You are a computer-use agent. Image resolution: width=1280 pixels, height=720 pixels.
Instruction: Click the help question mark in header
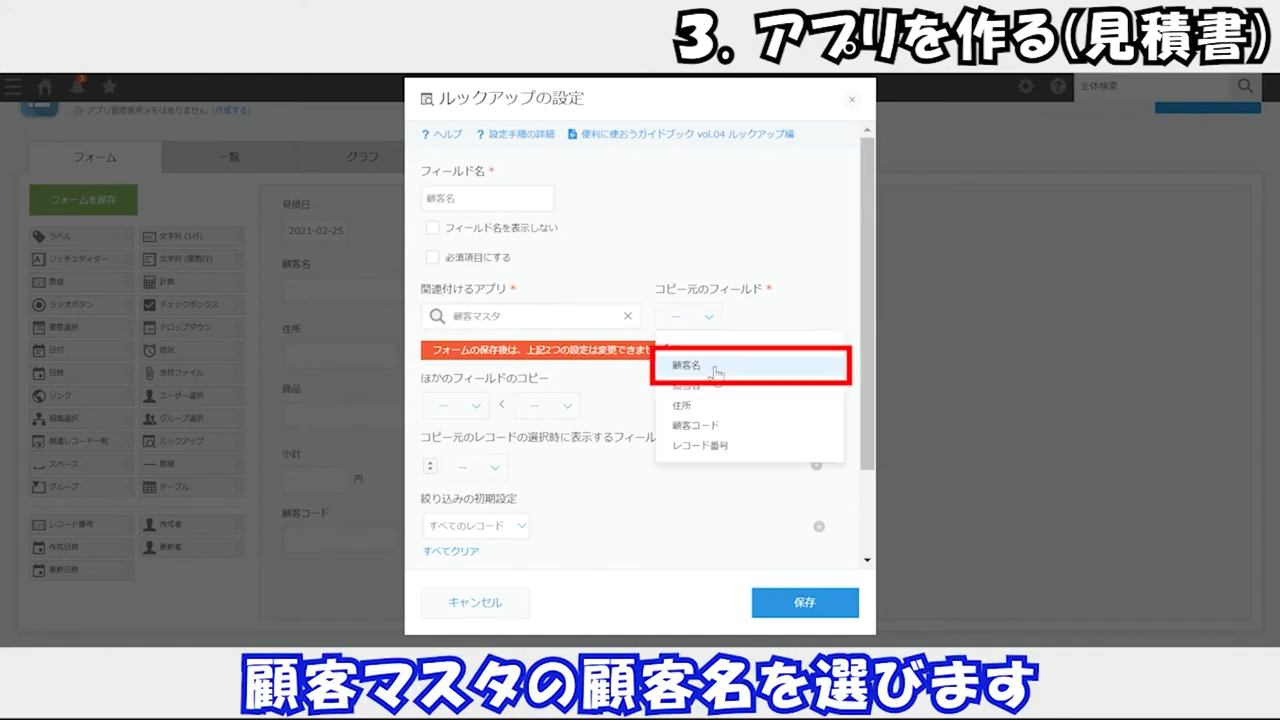[1058, 87]
